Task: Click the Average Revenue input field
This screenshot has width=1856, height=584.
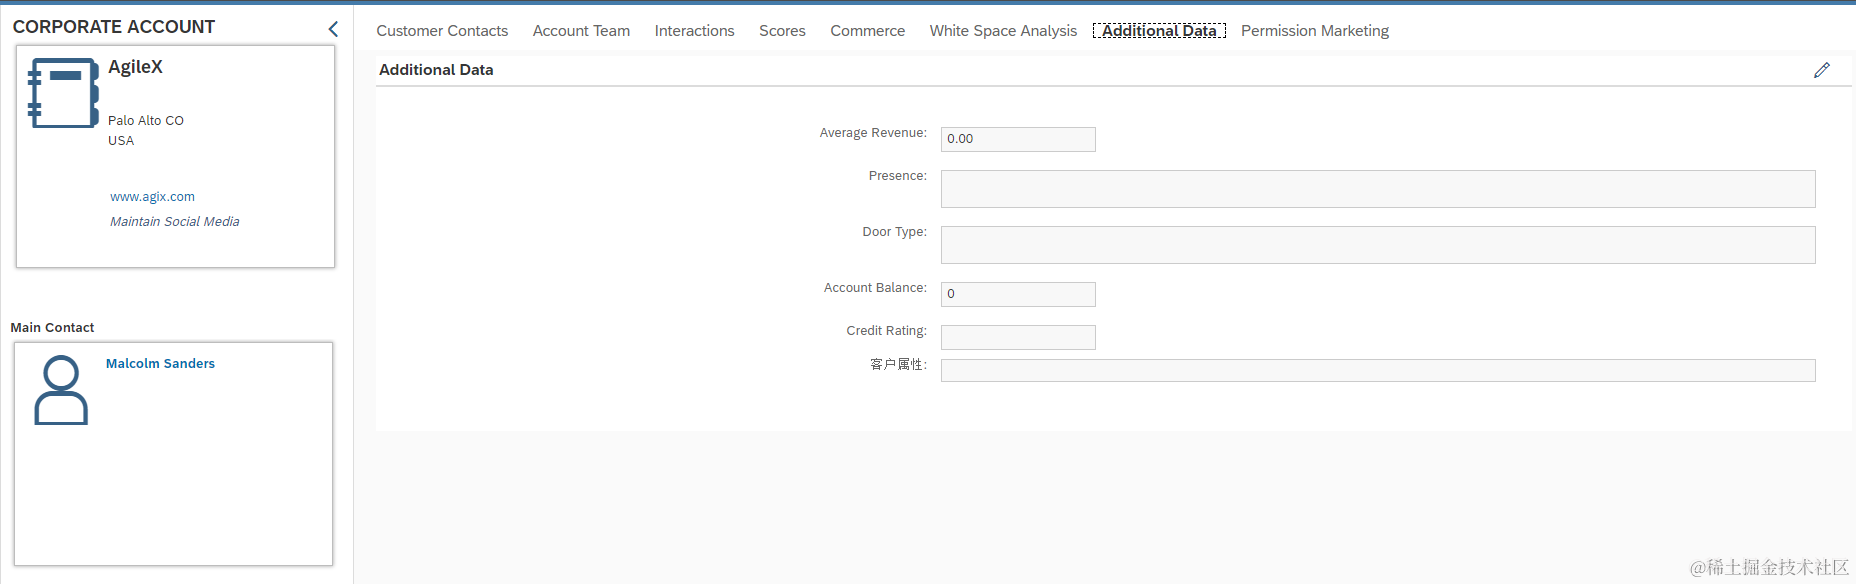Action: (1018, 139)
